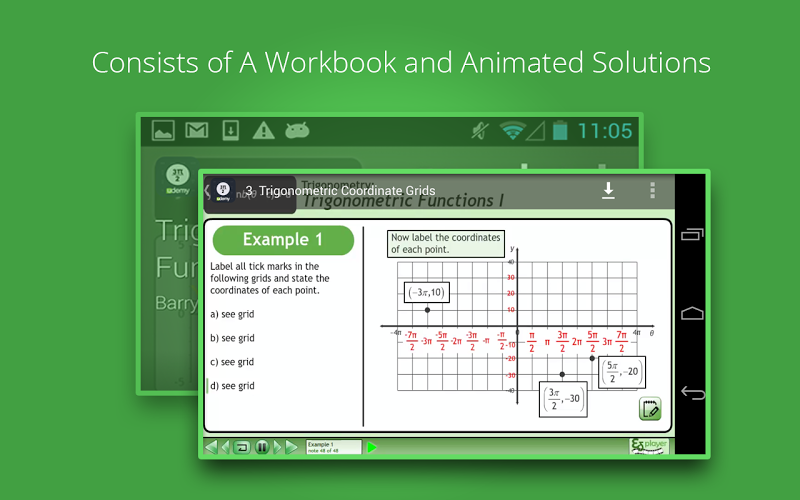Step back one note with the inner left arrow
This screenshot has width=800, height=500.
click(x=226, y=447)
